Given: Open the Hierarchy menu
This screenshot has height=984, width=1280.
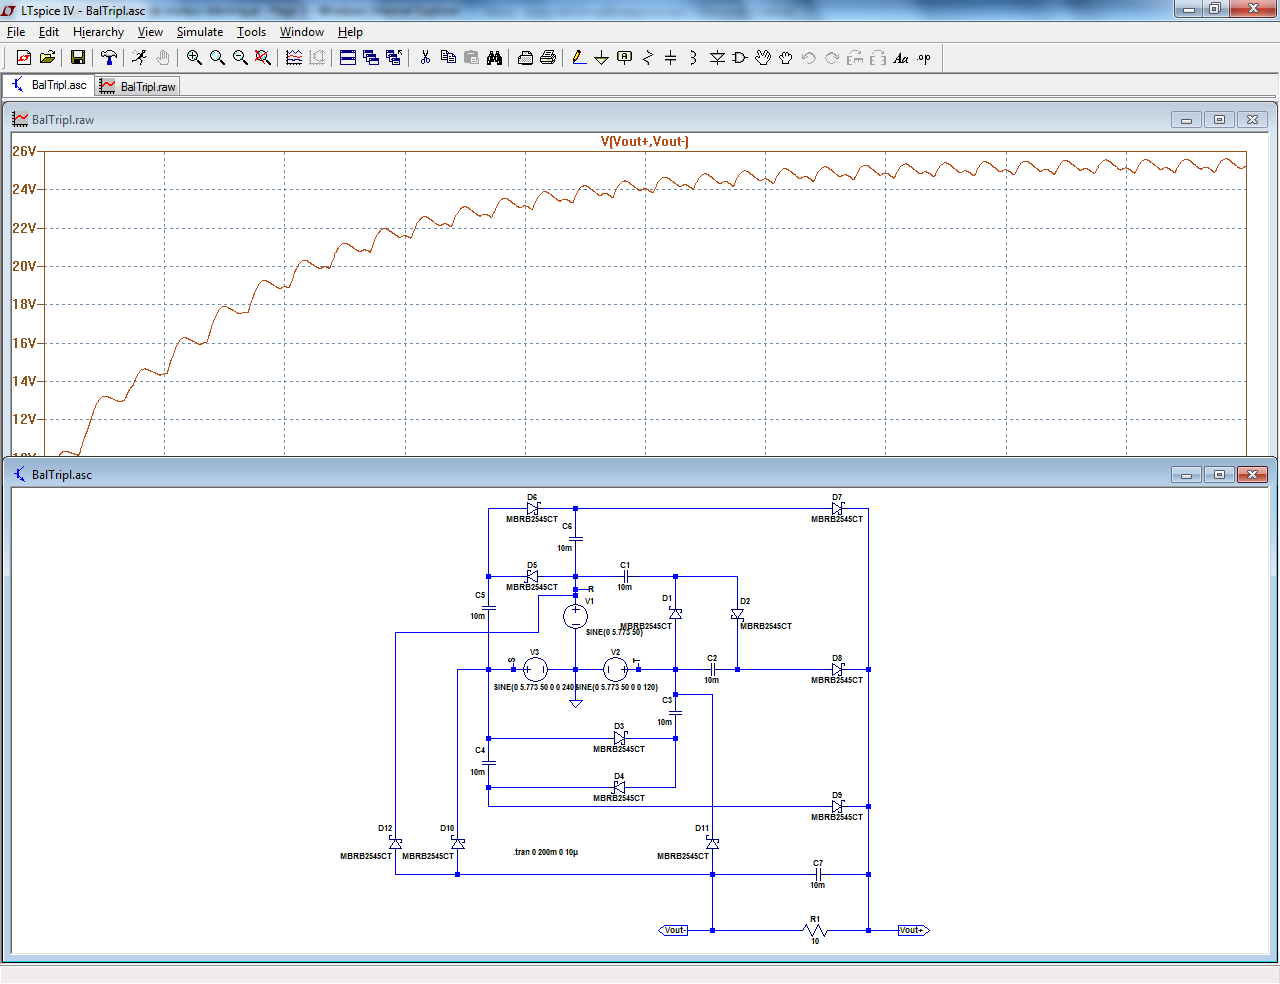Looking at the screenshot, I should pos(98,32).
